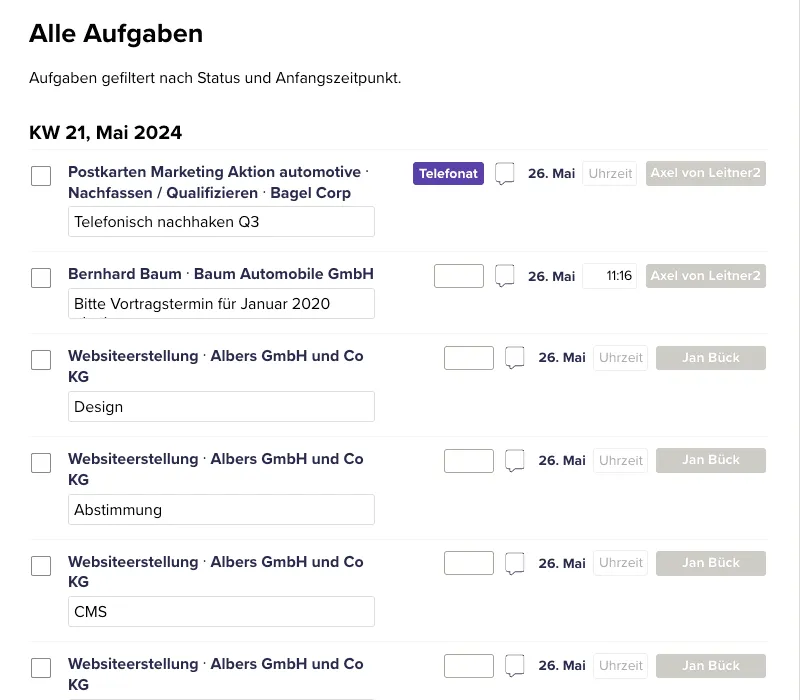Open the comment bubble on the Bernhard Baum task
The width and height of the screenshot is (800, 700).
coord(505,276)
